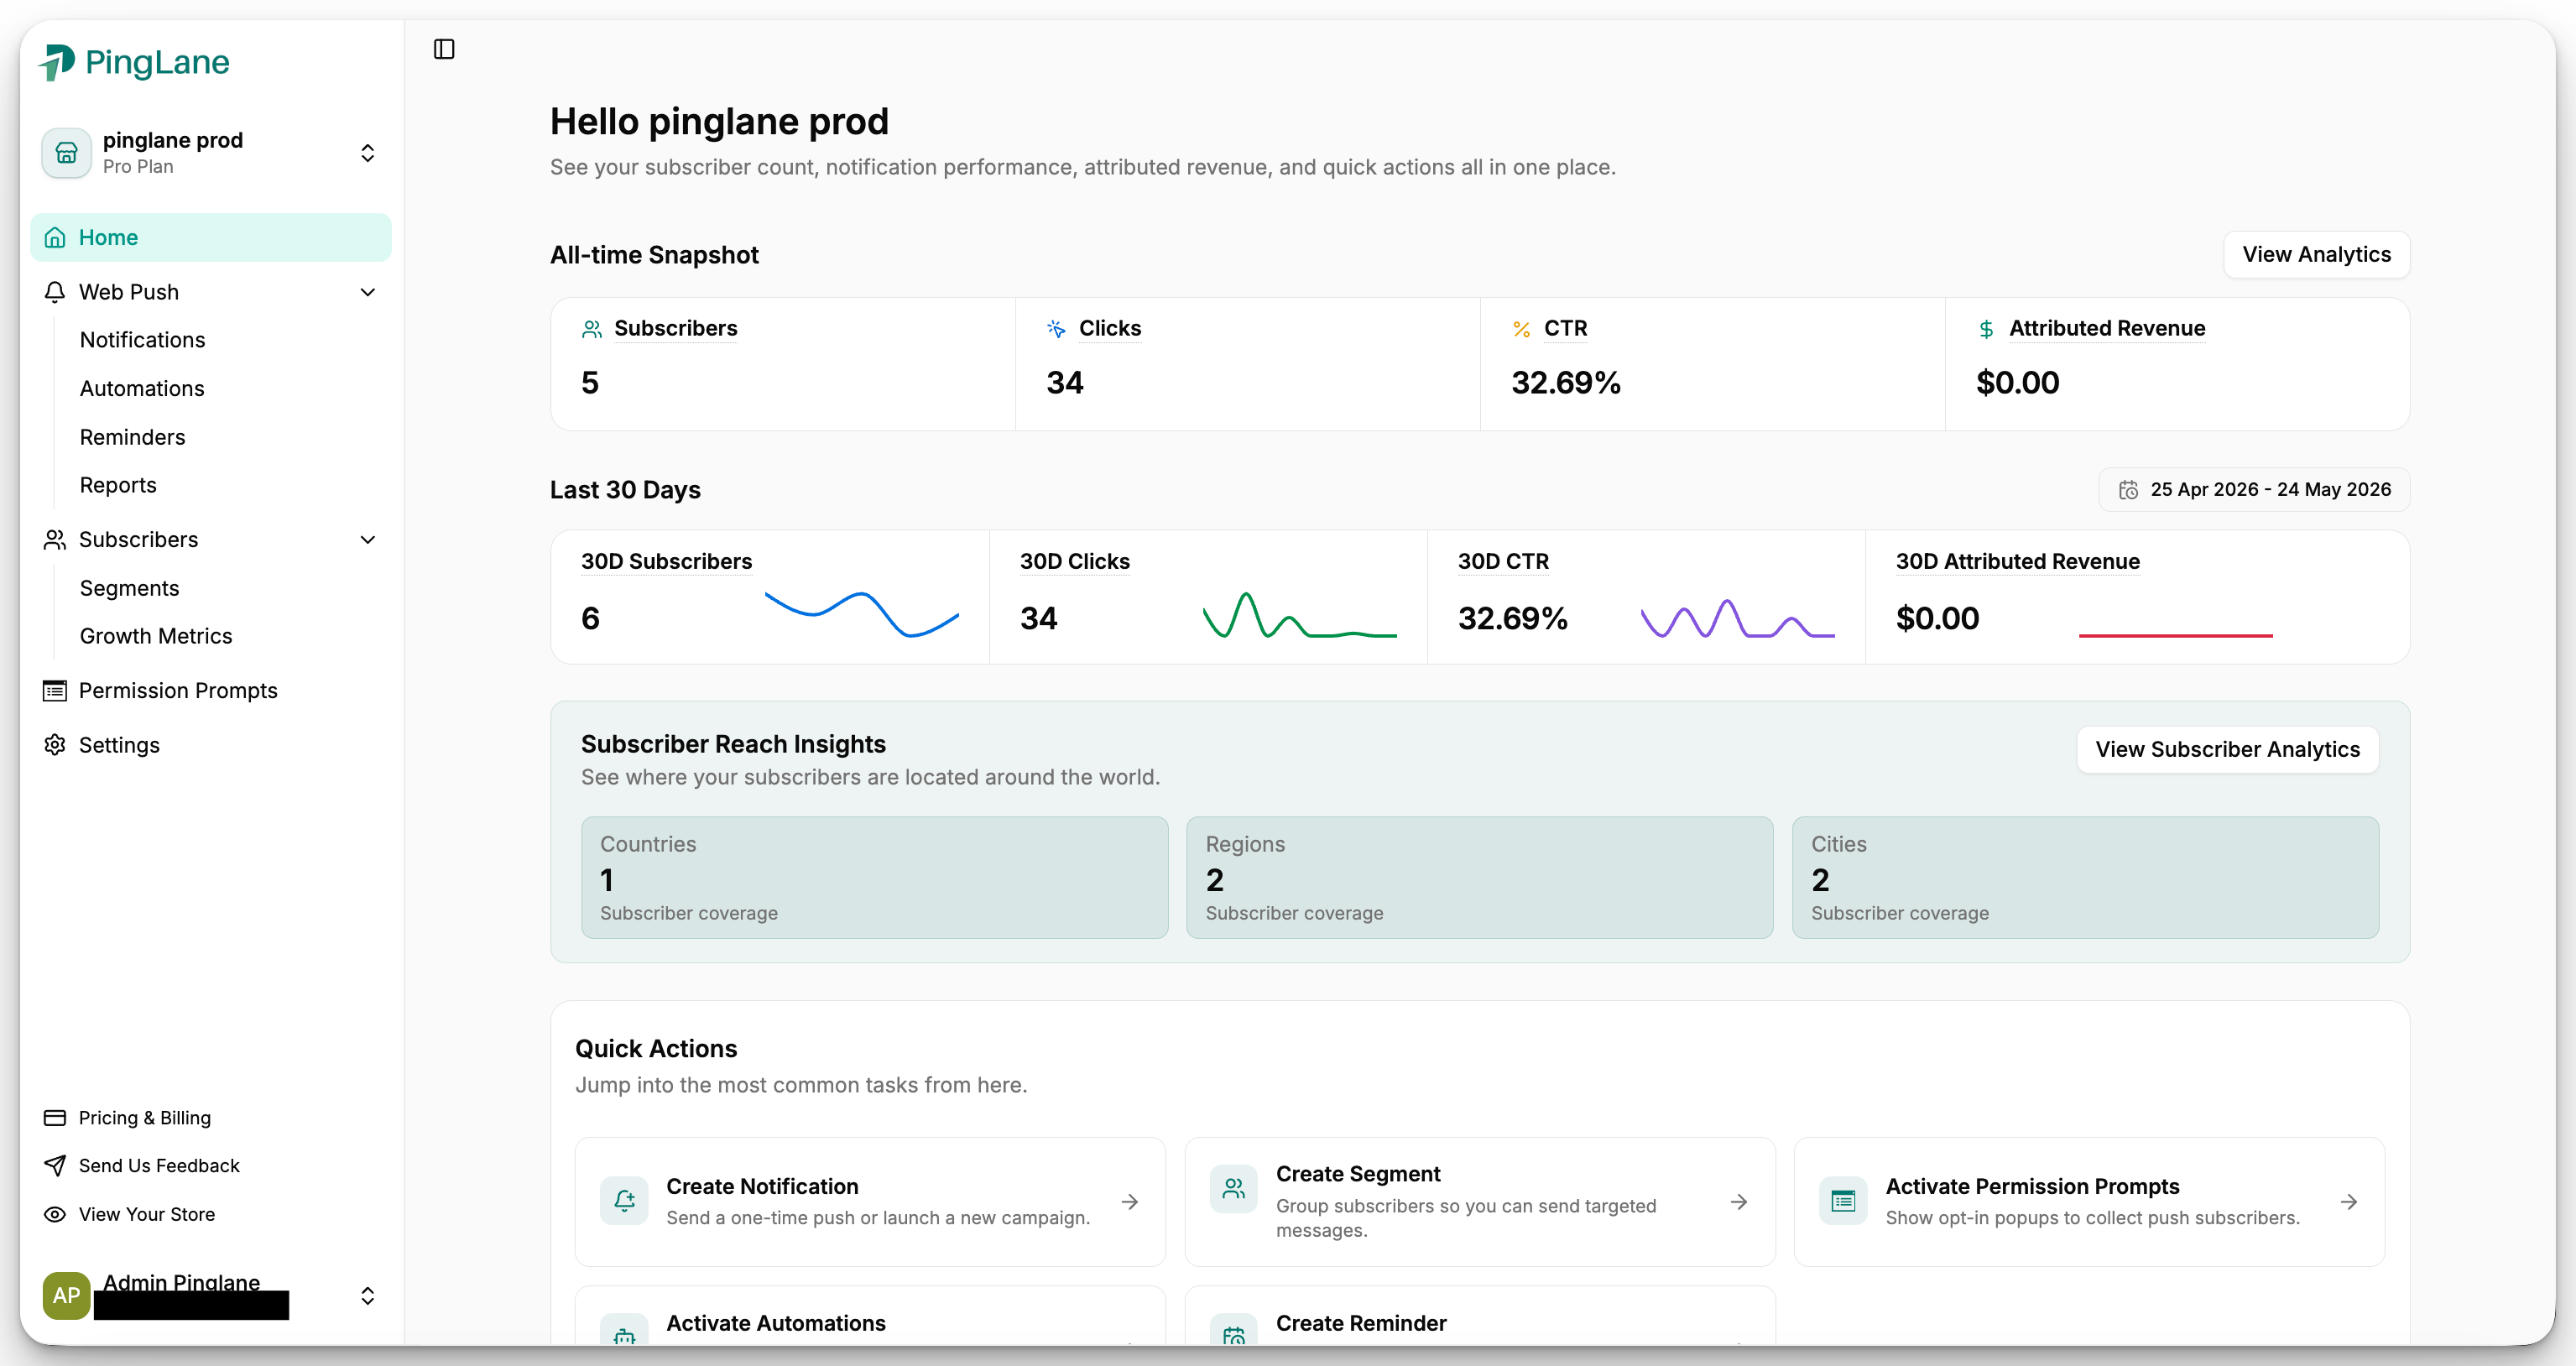2576x1366 pixels.
Task: Click Send Us Feedback link
Action: click(159, 1166)
